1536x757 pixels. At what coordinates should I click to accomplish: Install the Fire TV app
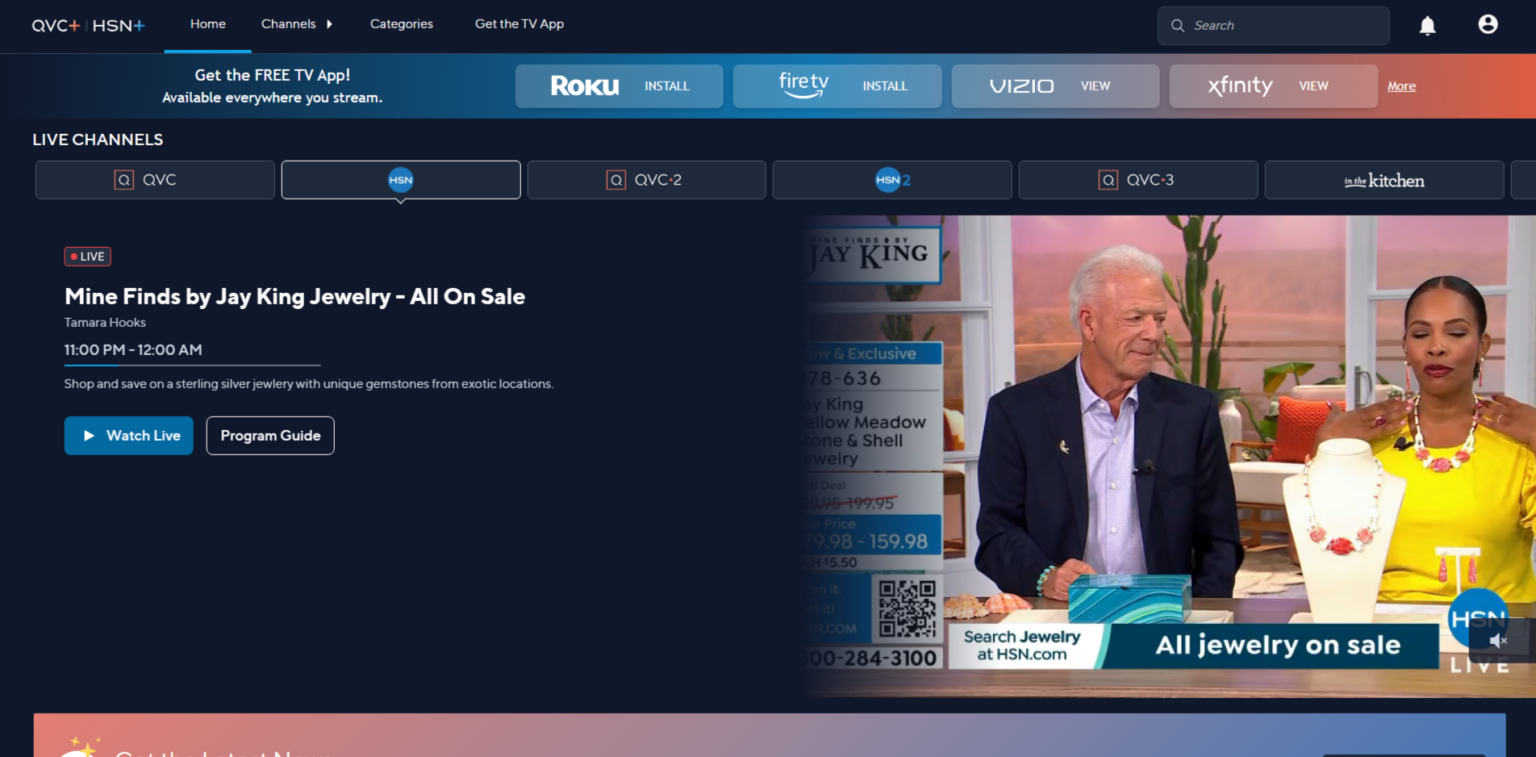837,86
